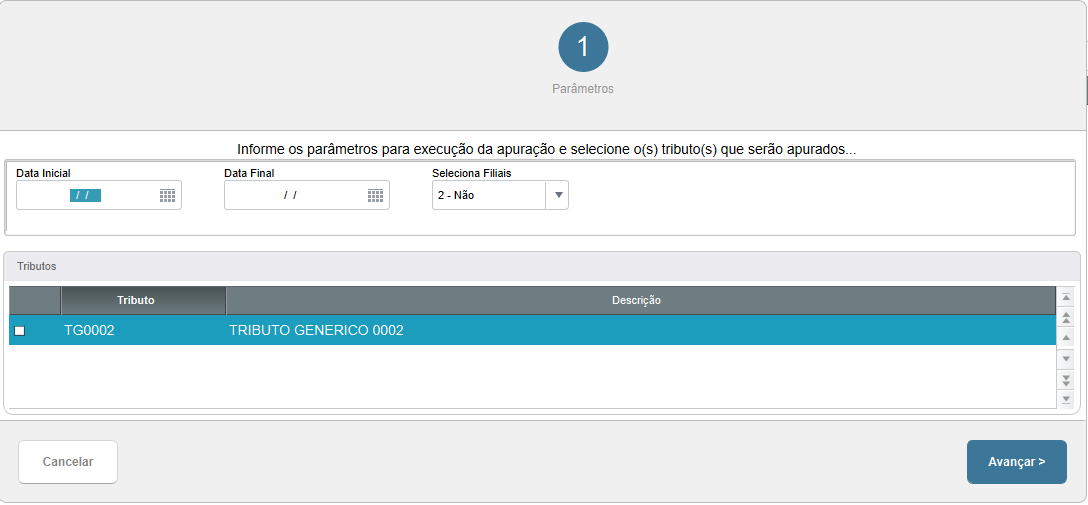Click the Cancelar button
This screenshot has height=505, width=1088.
pos(68,462)
